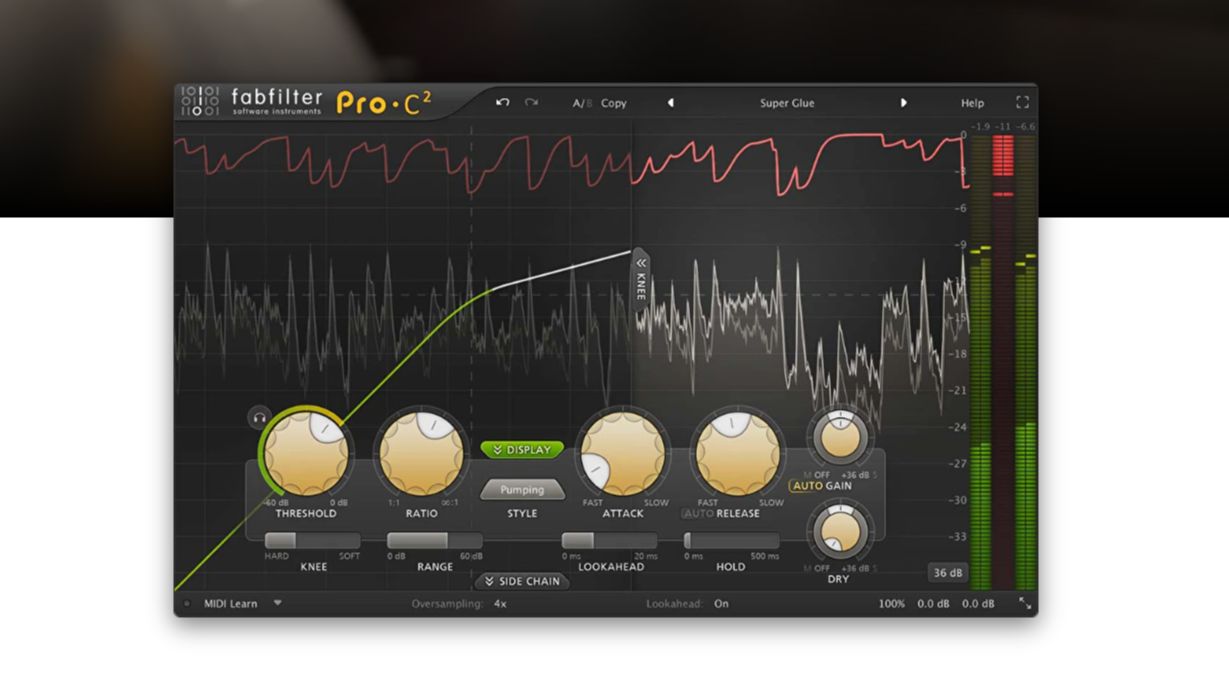Click the first 0.0 dB value in the bottom bar

click(933, 604)
